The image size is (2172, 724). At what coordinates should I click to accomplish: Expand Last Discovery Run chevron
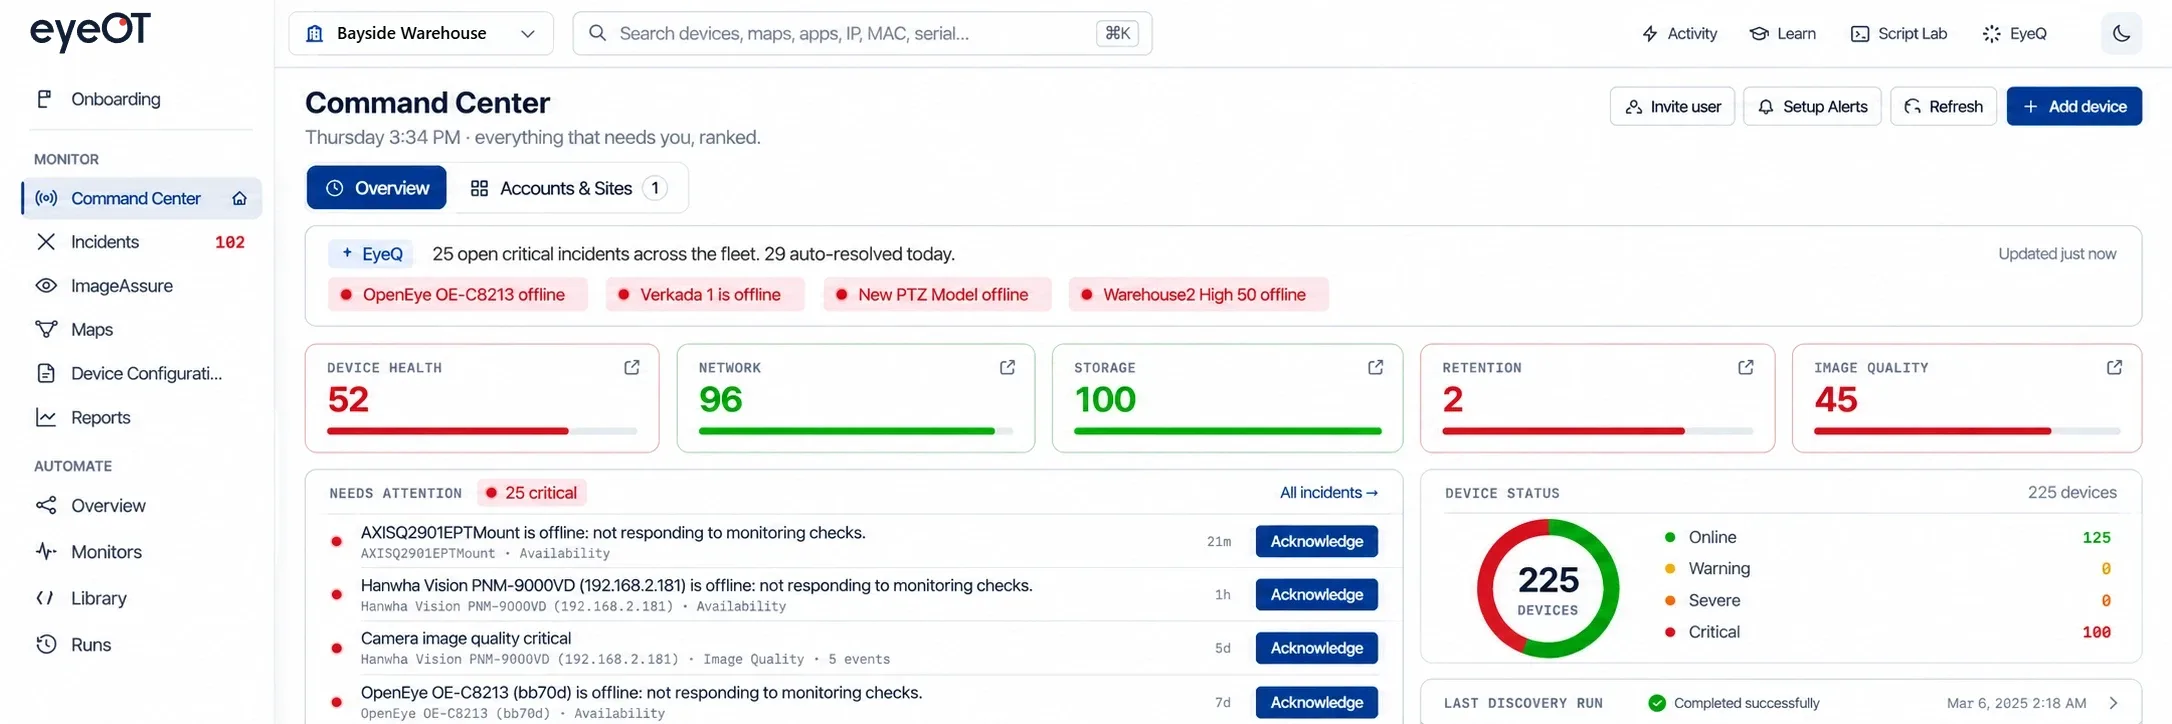[x=2113, y=703]
